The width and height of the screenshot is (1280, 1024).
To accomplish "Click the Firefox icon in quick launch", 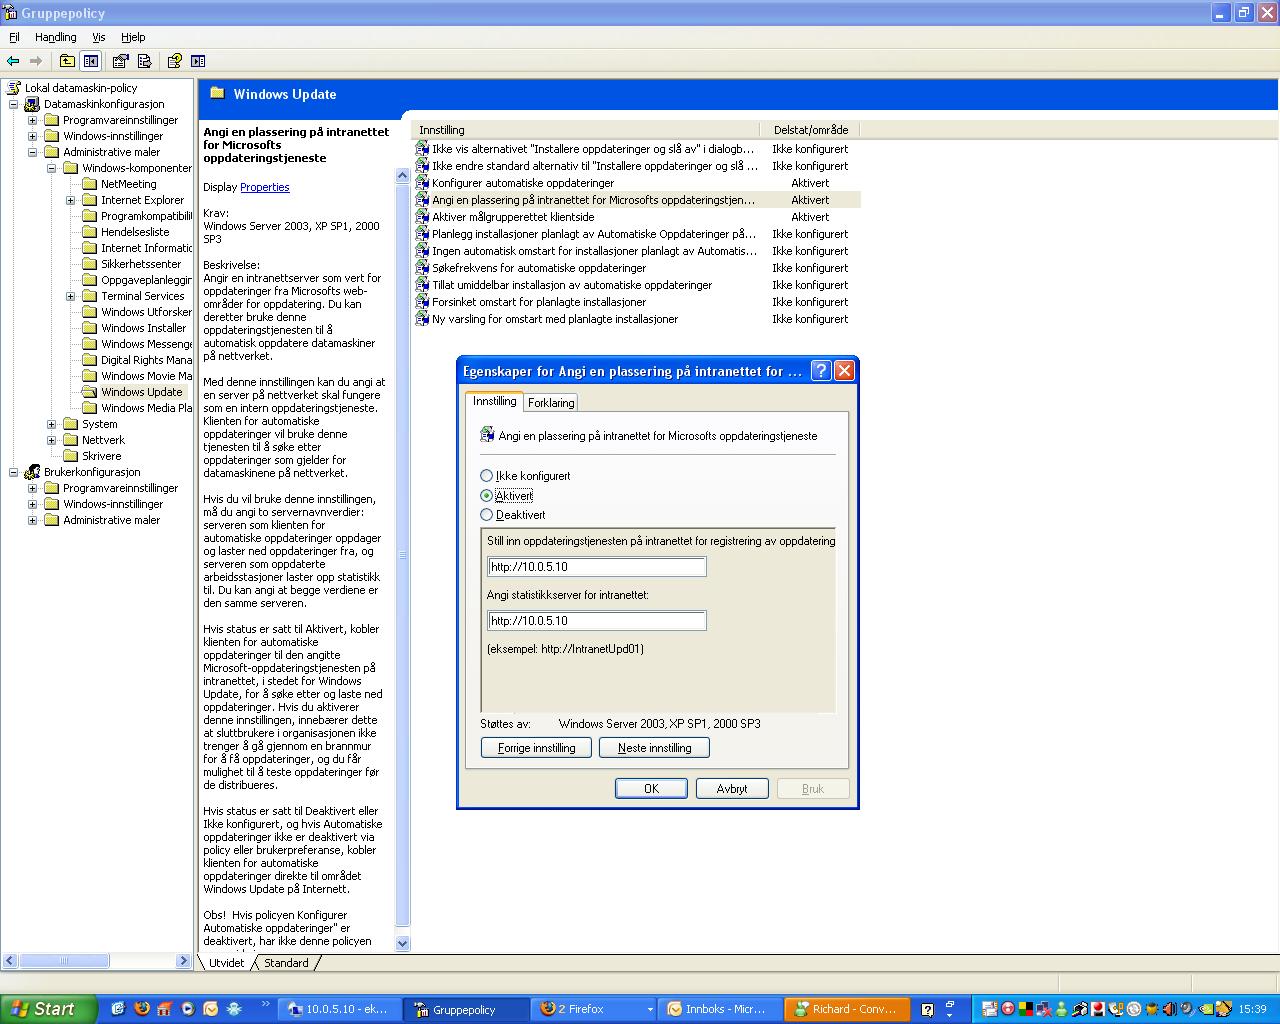I will [x=142, y=1009].
